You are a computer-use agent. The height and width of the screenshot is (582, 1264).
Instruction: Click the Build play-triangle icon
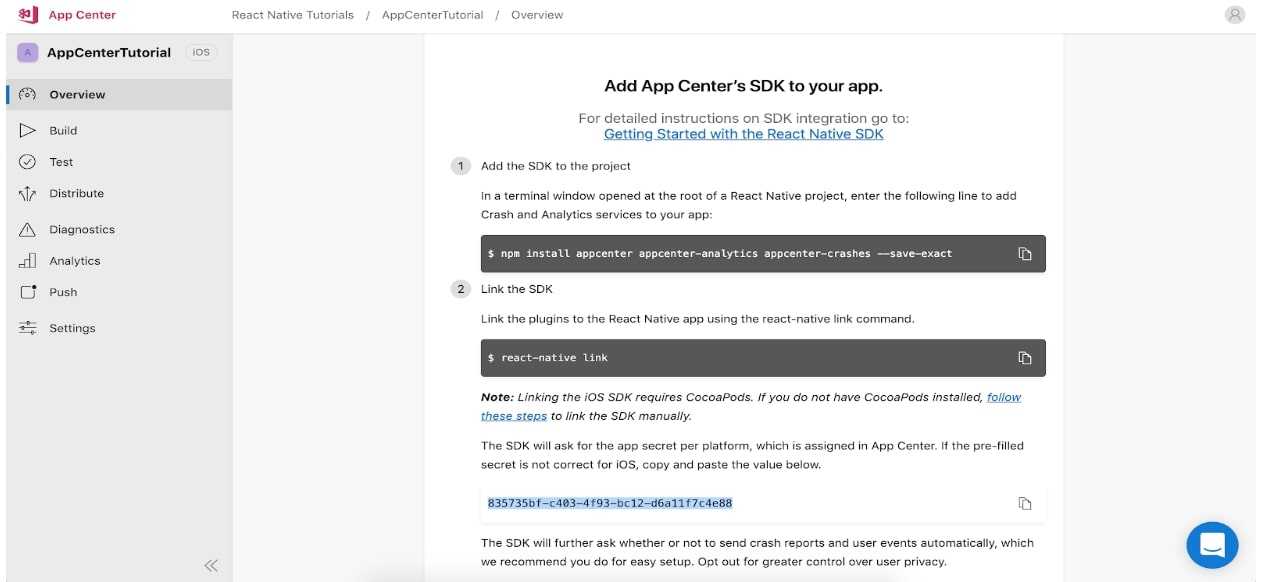click(28, 130)
